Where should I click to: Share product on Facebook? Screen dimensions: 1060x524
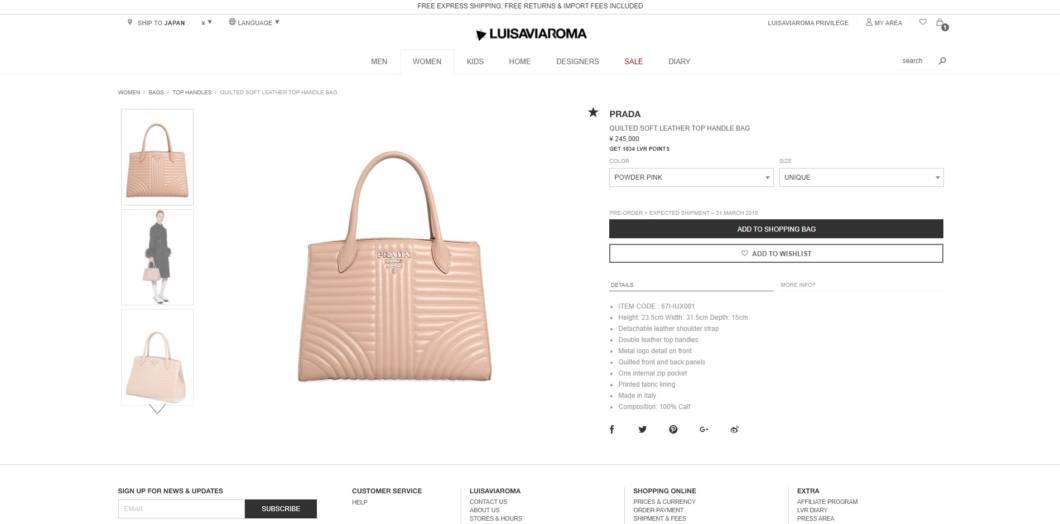coord(612,429)
